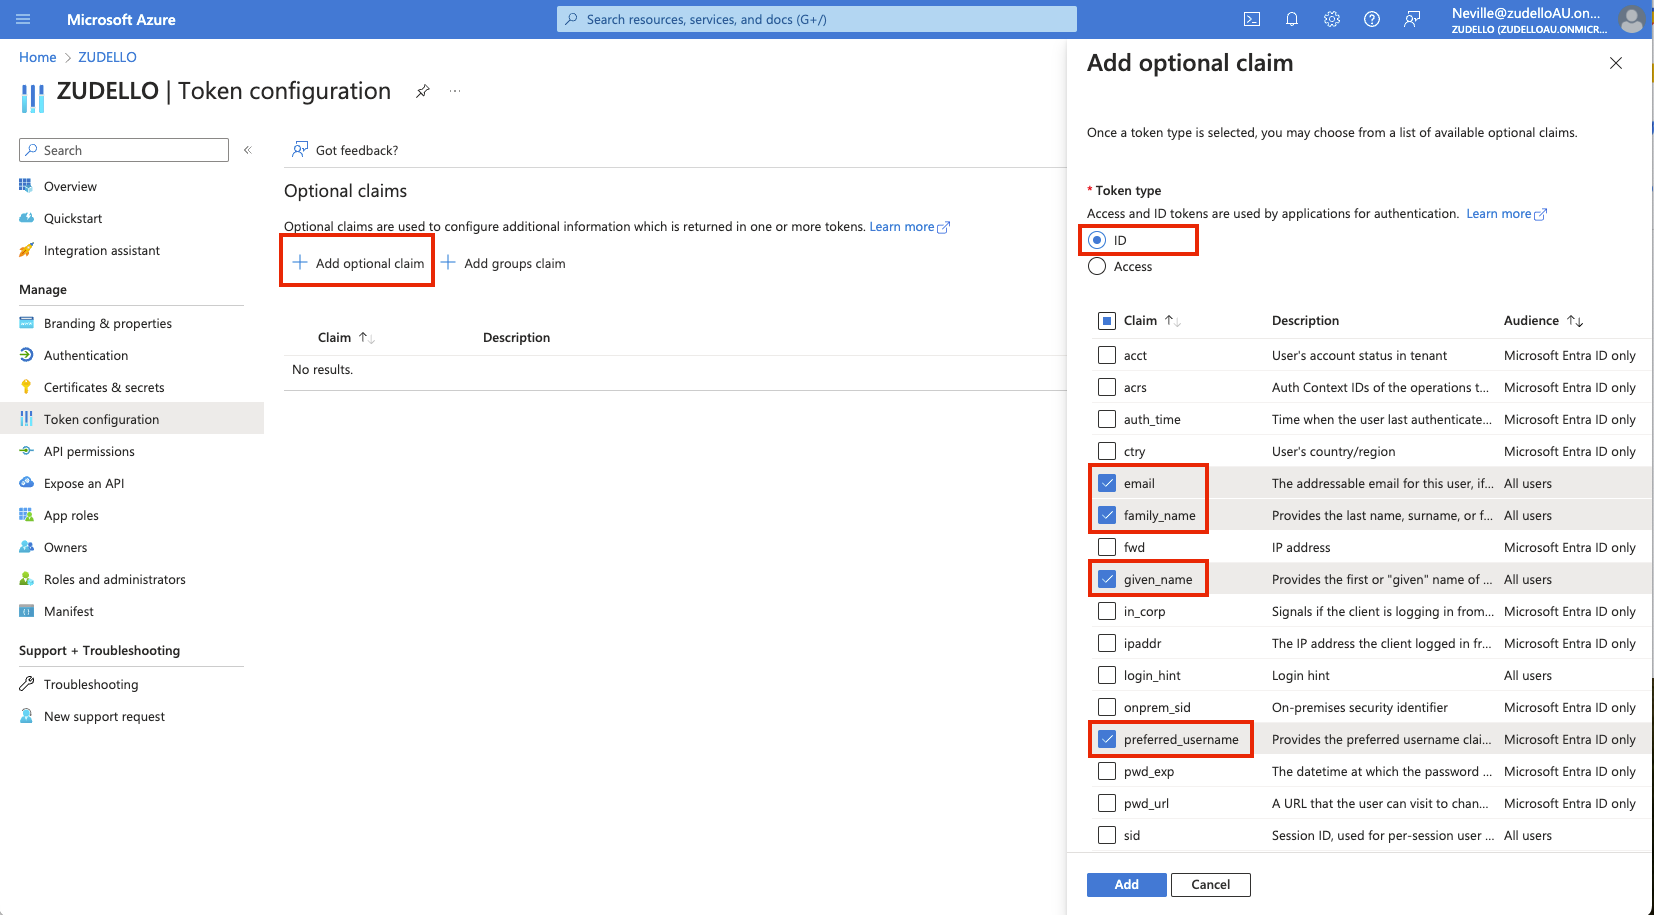Sort main table by Claim column arrow
1654x915 pixels.
click(x=367, y=338)
